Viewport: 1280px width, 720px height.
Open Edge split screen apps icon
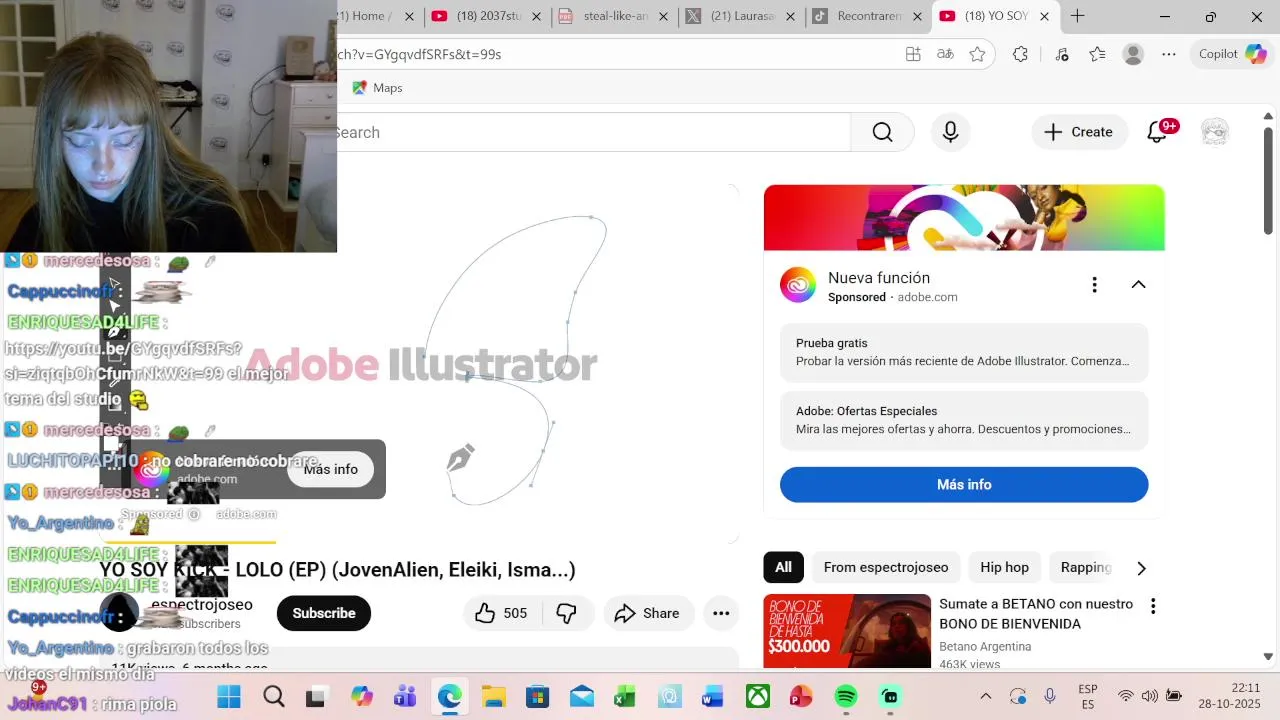913,54
